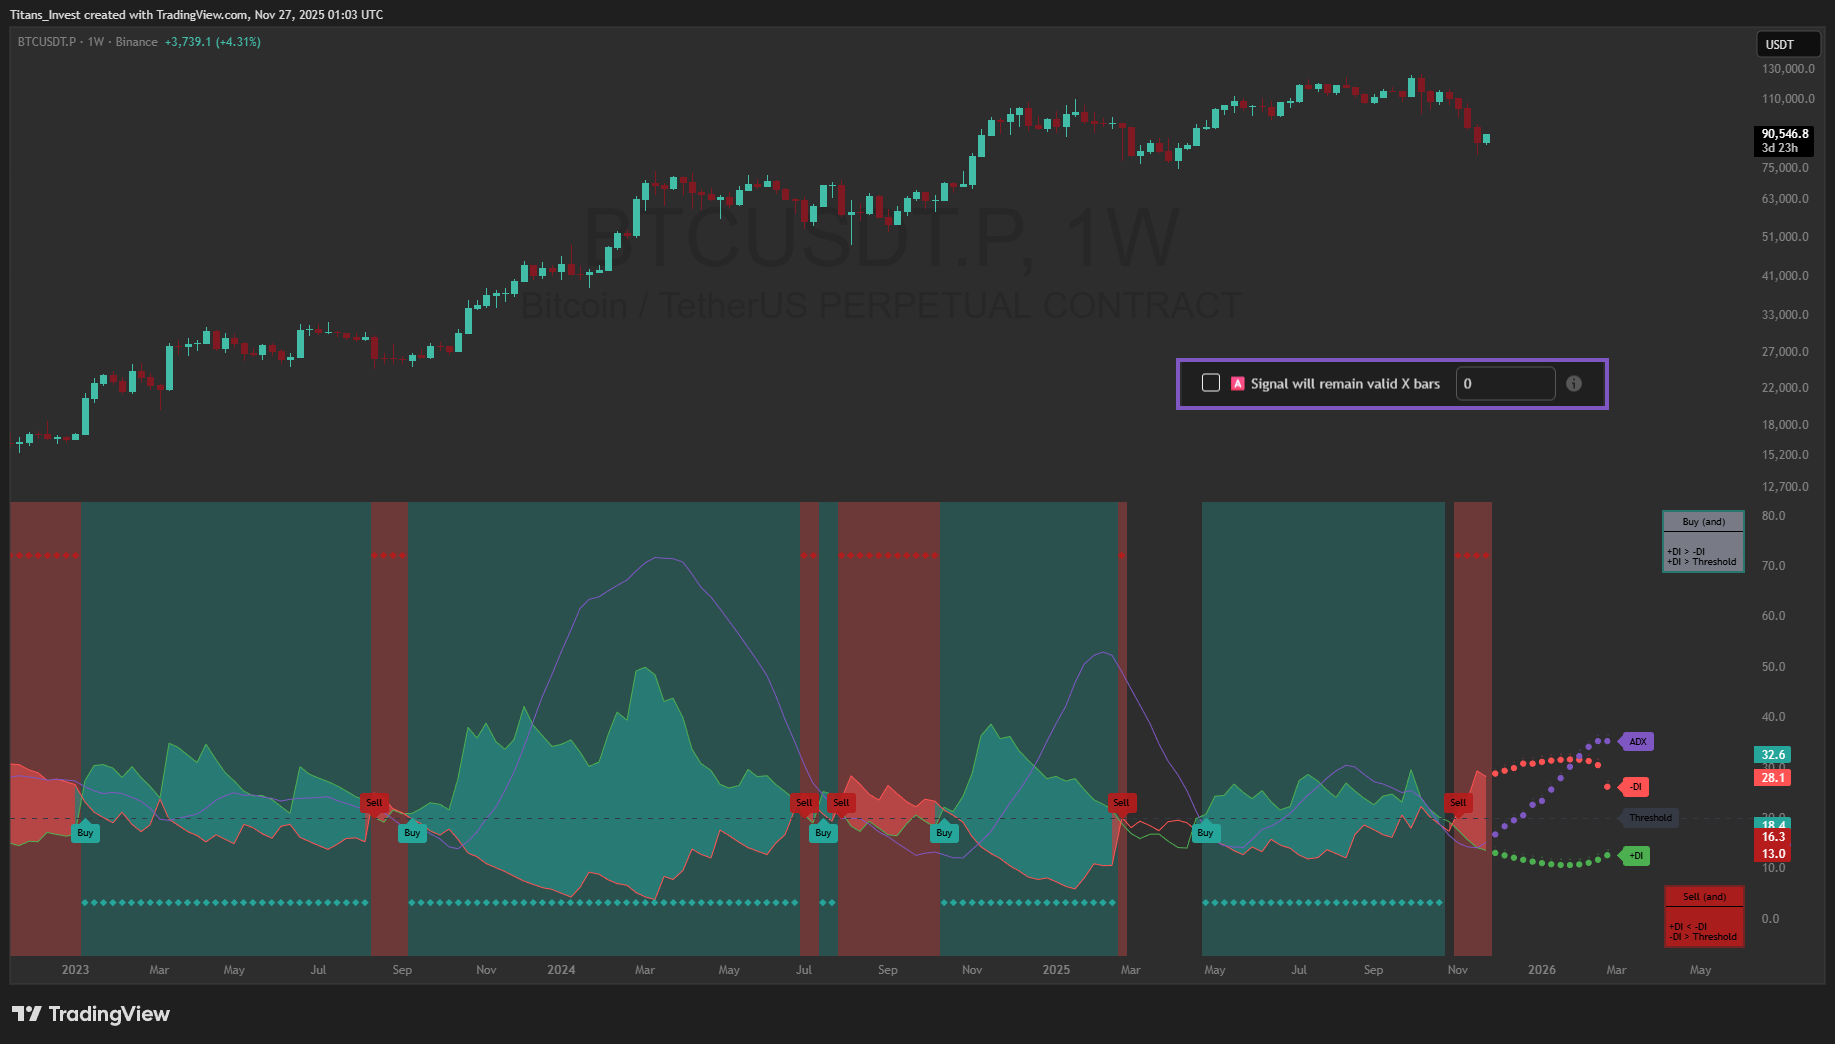Screen dimensions: 1835x1044
Task: Click the Sell marker at November 2025
Action: [x=1458, y=802]
